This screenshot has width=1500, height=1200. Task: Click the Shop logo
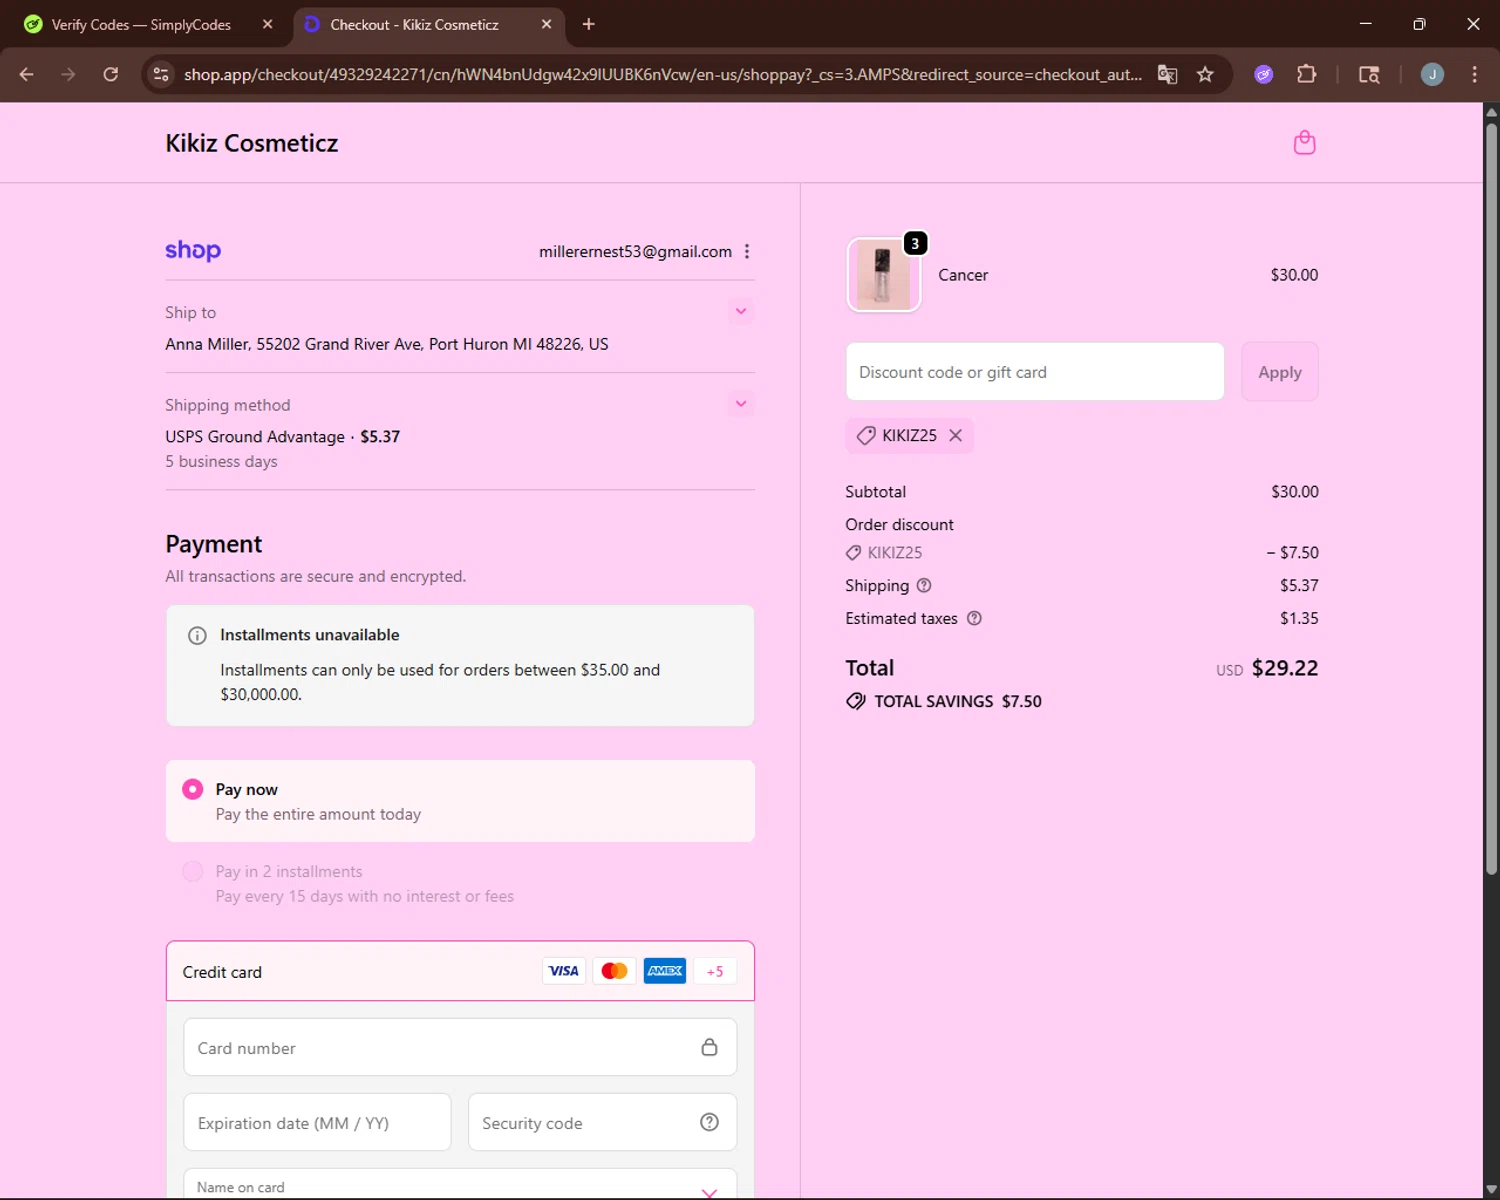tap(193, 251)
